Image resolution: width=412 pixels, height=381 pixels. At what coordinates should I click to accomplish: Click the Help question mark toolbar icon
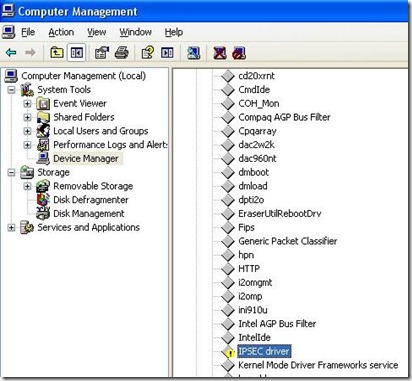(147, 53)
